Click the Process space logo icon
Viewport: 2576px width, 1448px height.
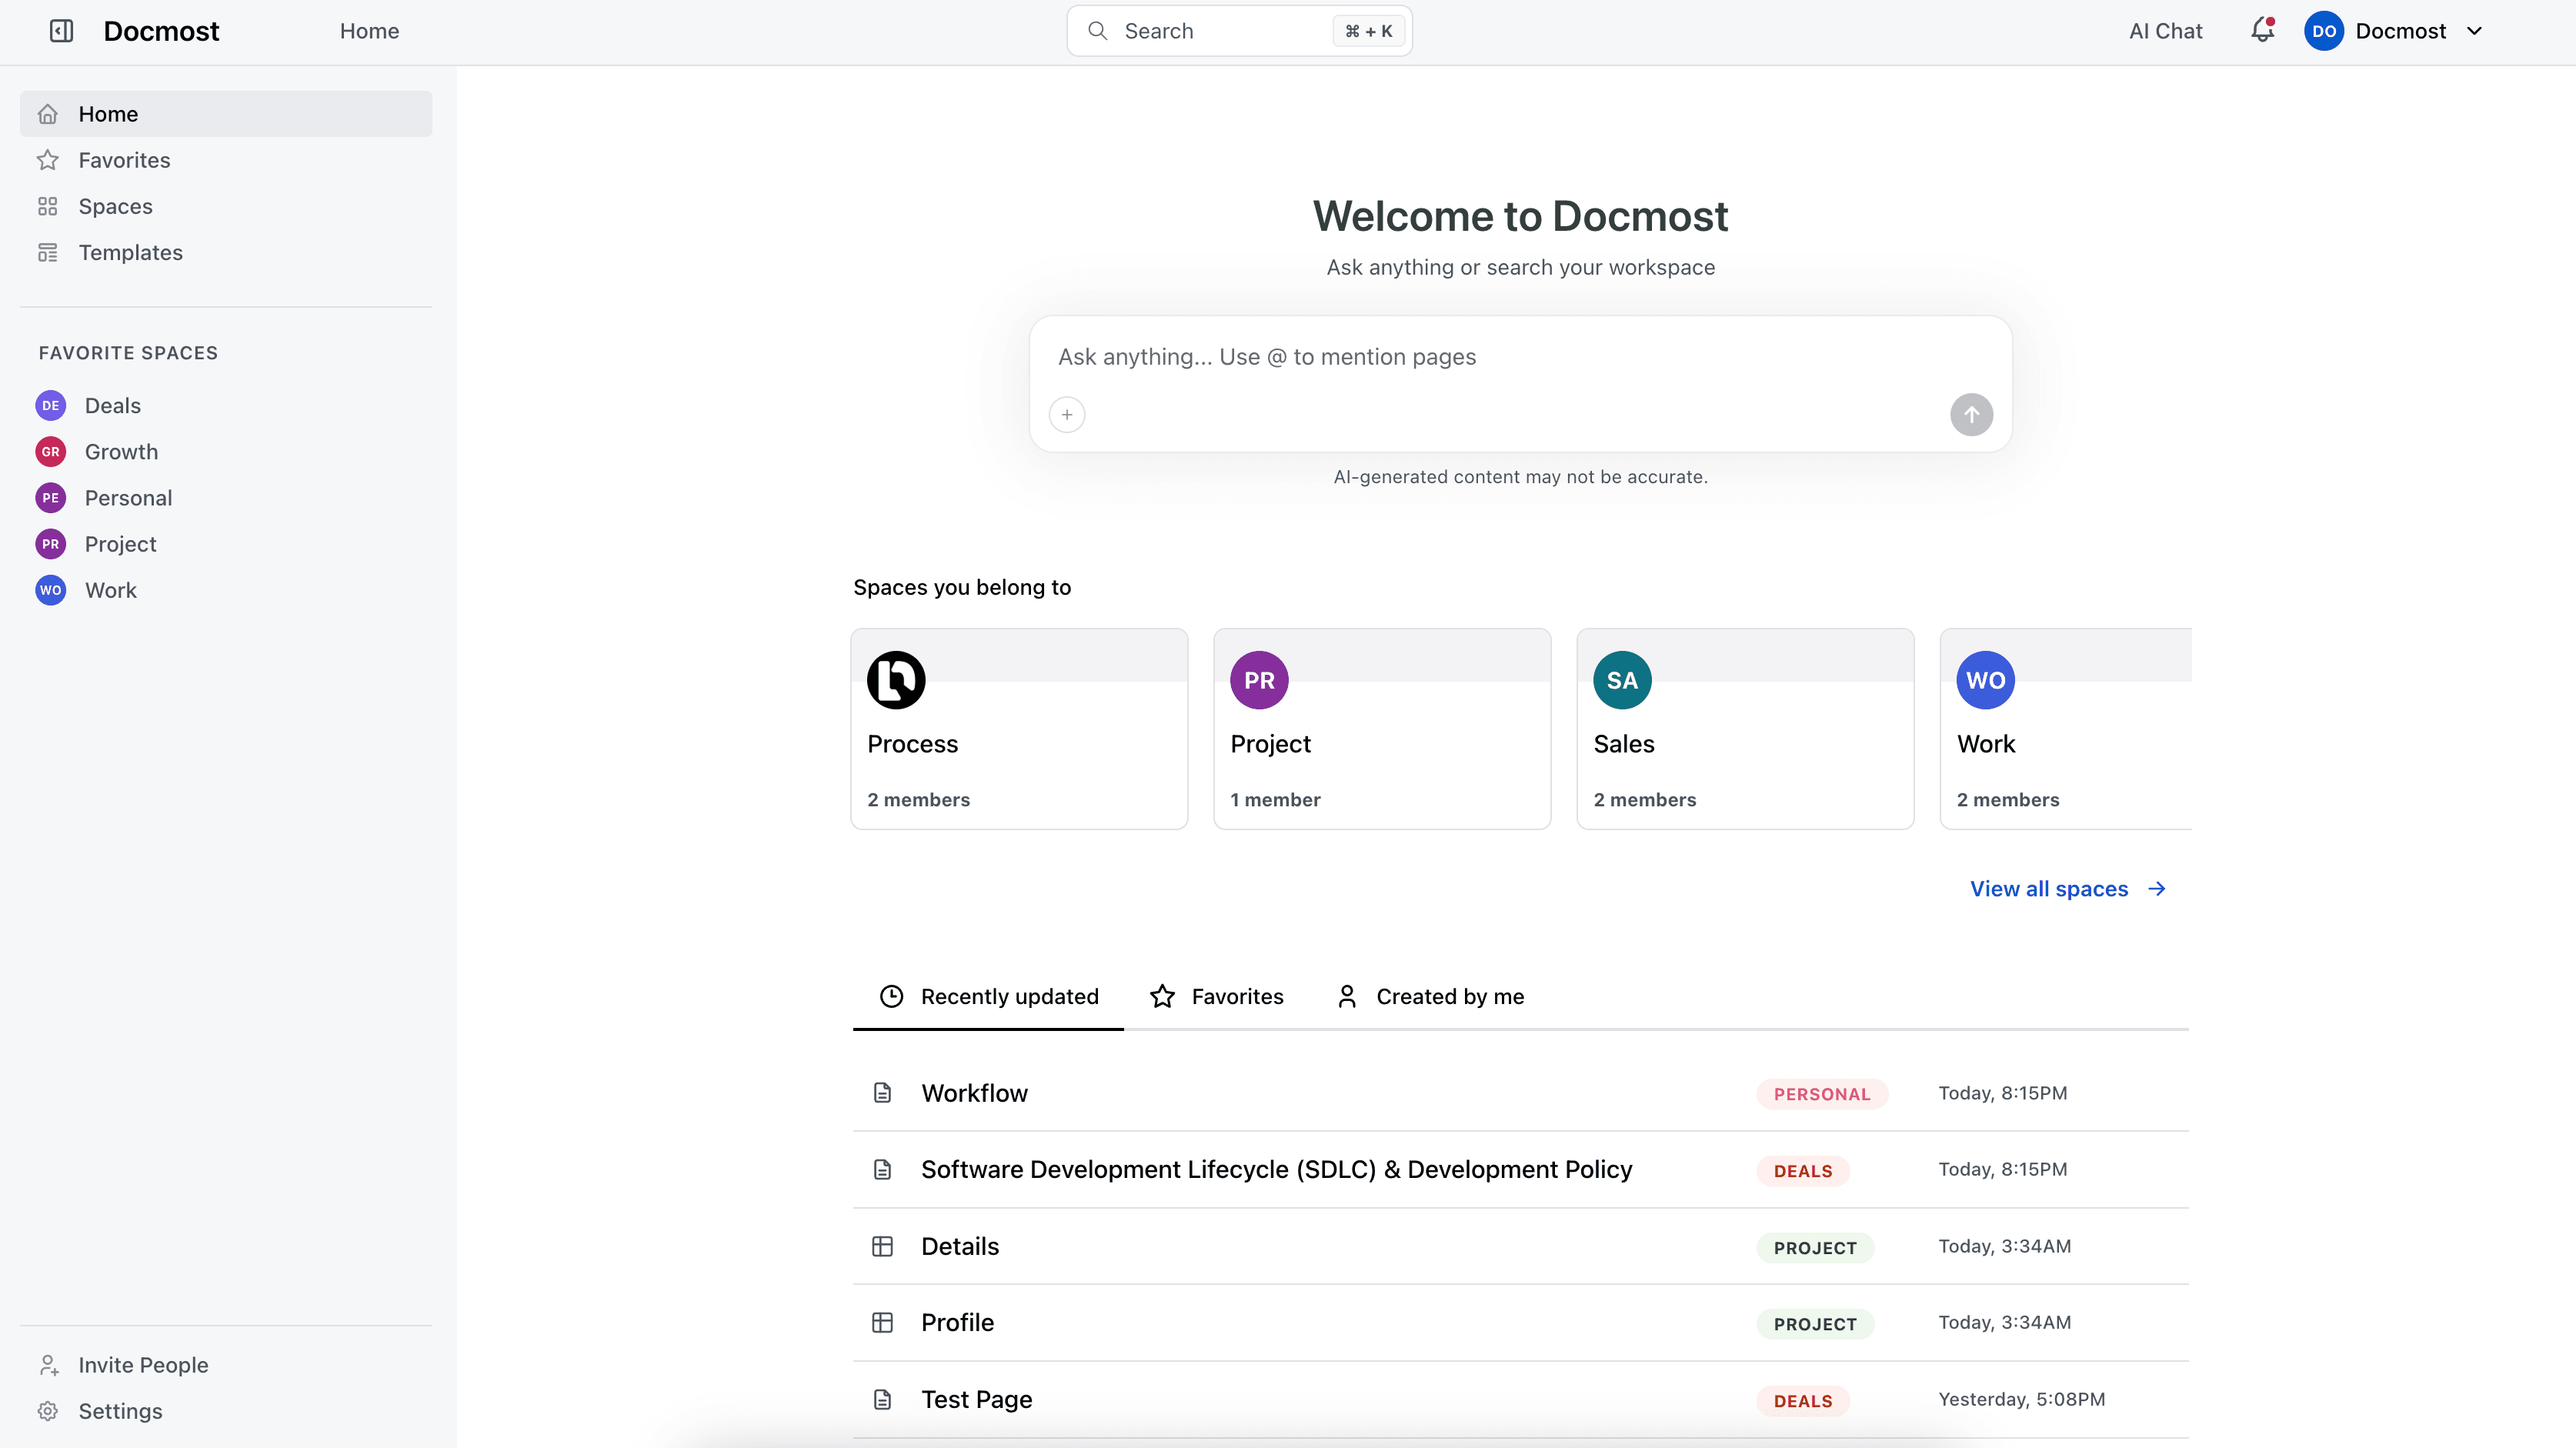[896, 680]
